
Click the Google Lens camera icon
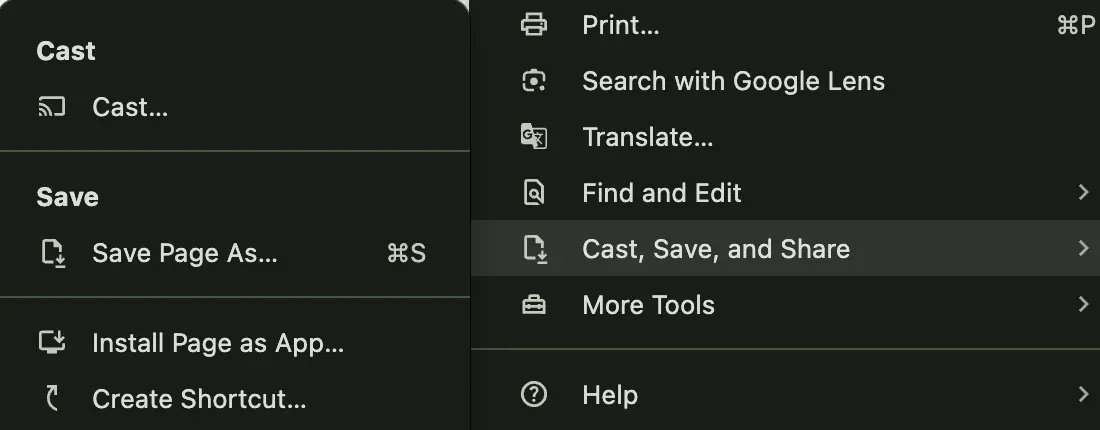534,81
